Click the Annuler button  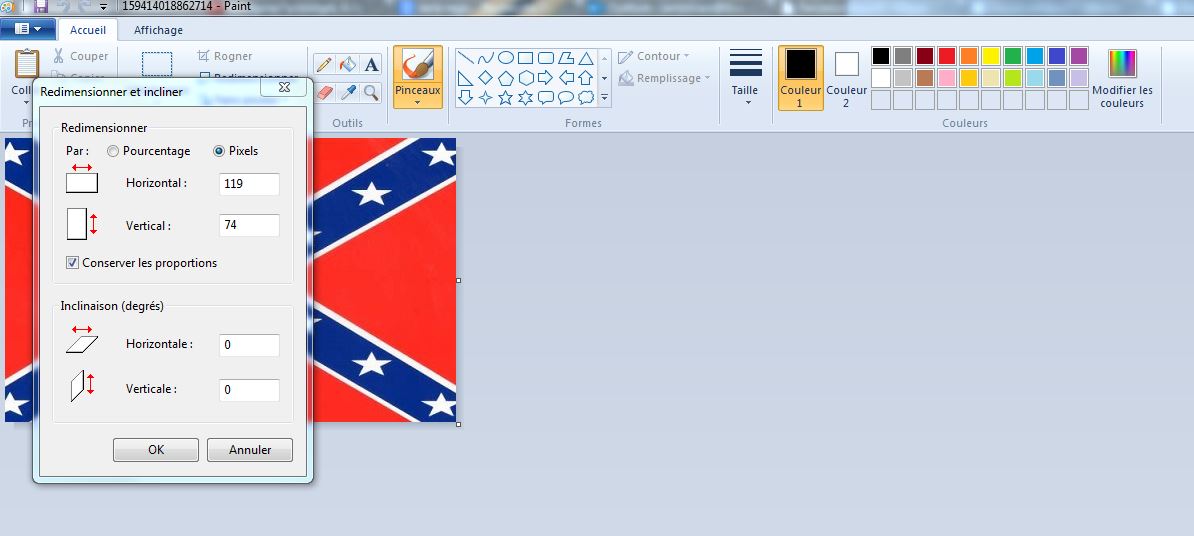coord(250,450)
